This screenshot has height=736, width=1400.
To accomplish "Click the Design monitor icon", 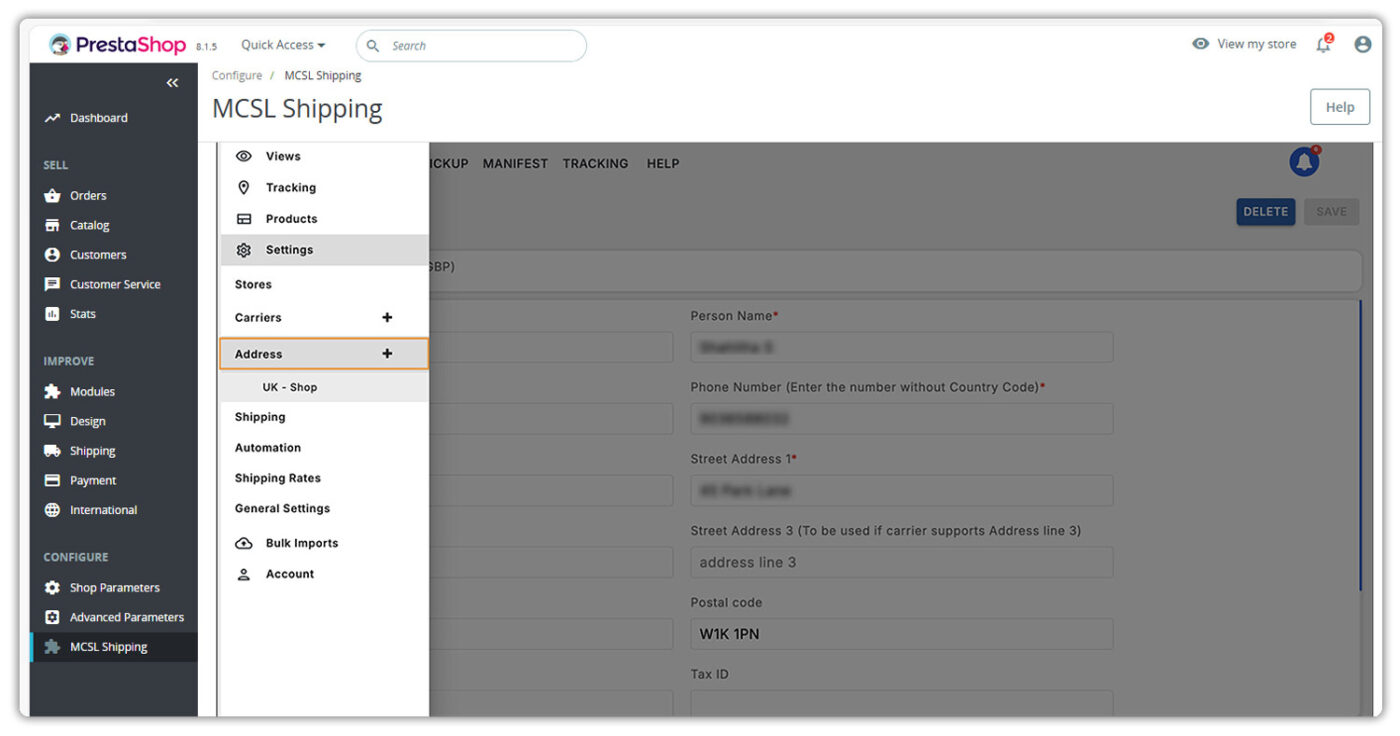I will point(52,422).
